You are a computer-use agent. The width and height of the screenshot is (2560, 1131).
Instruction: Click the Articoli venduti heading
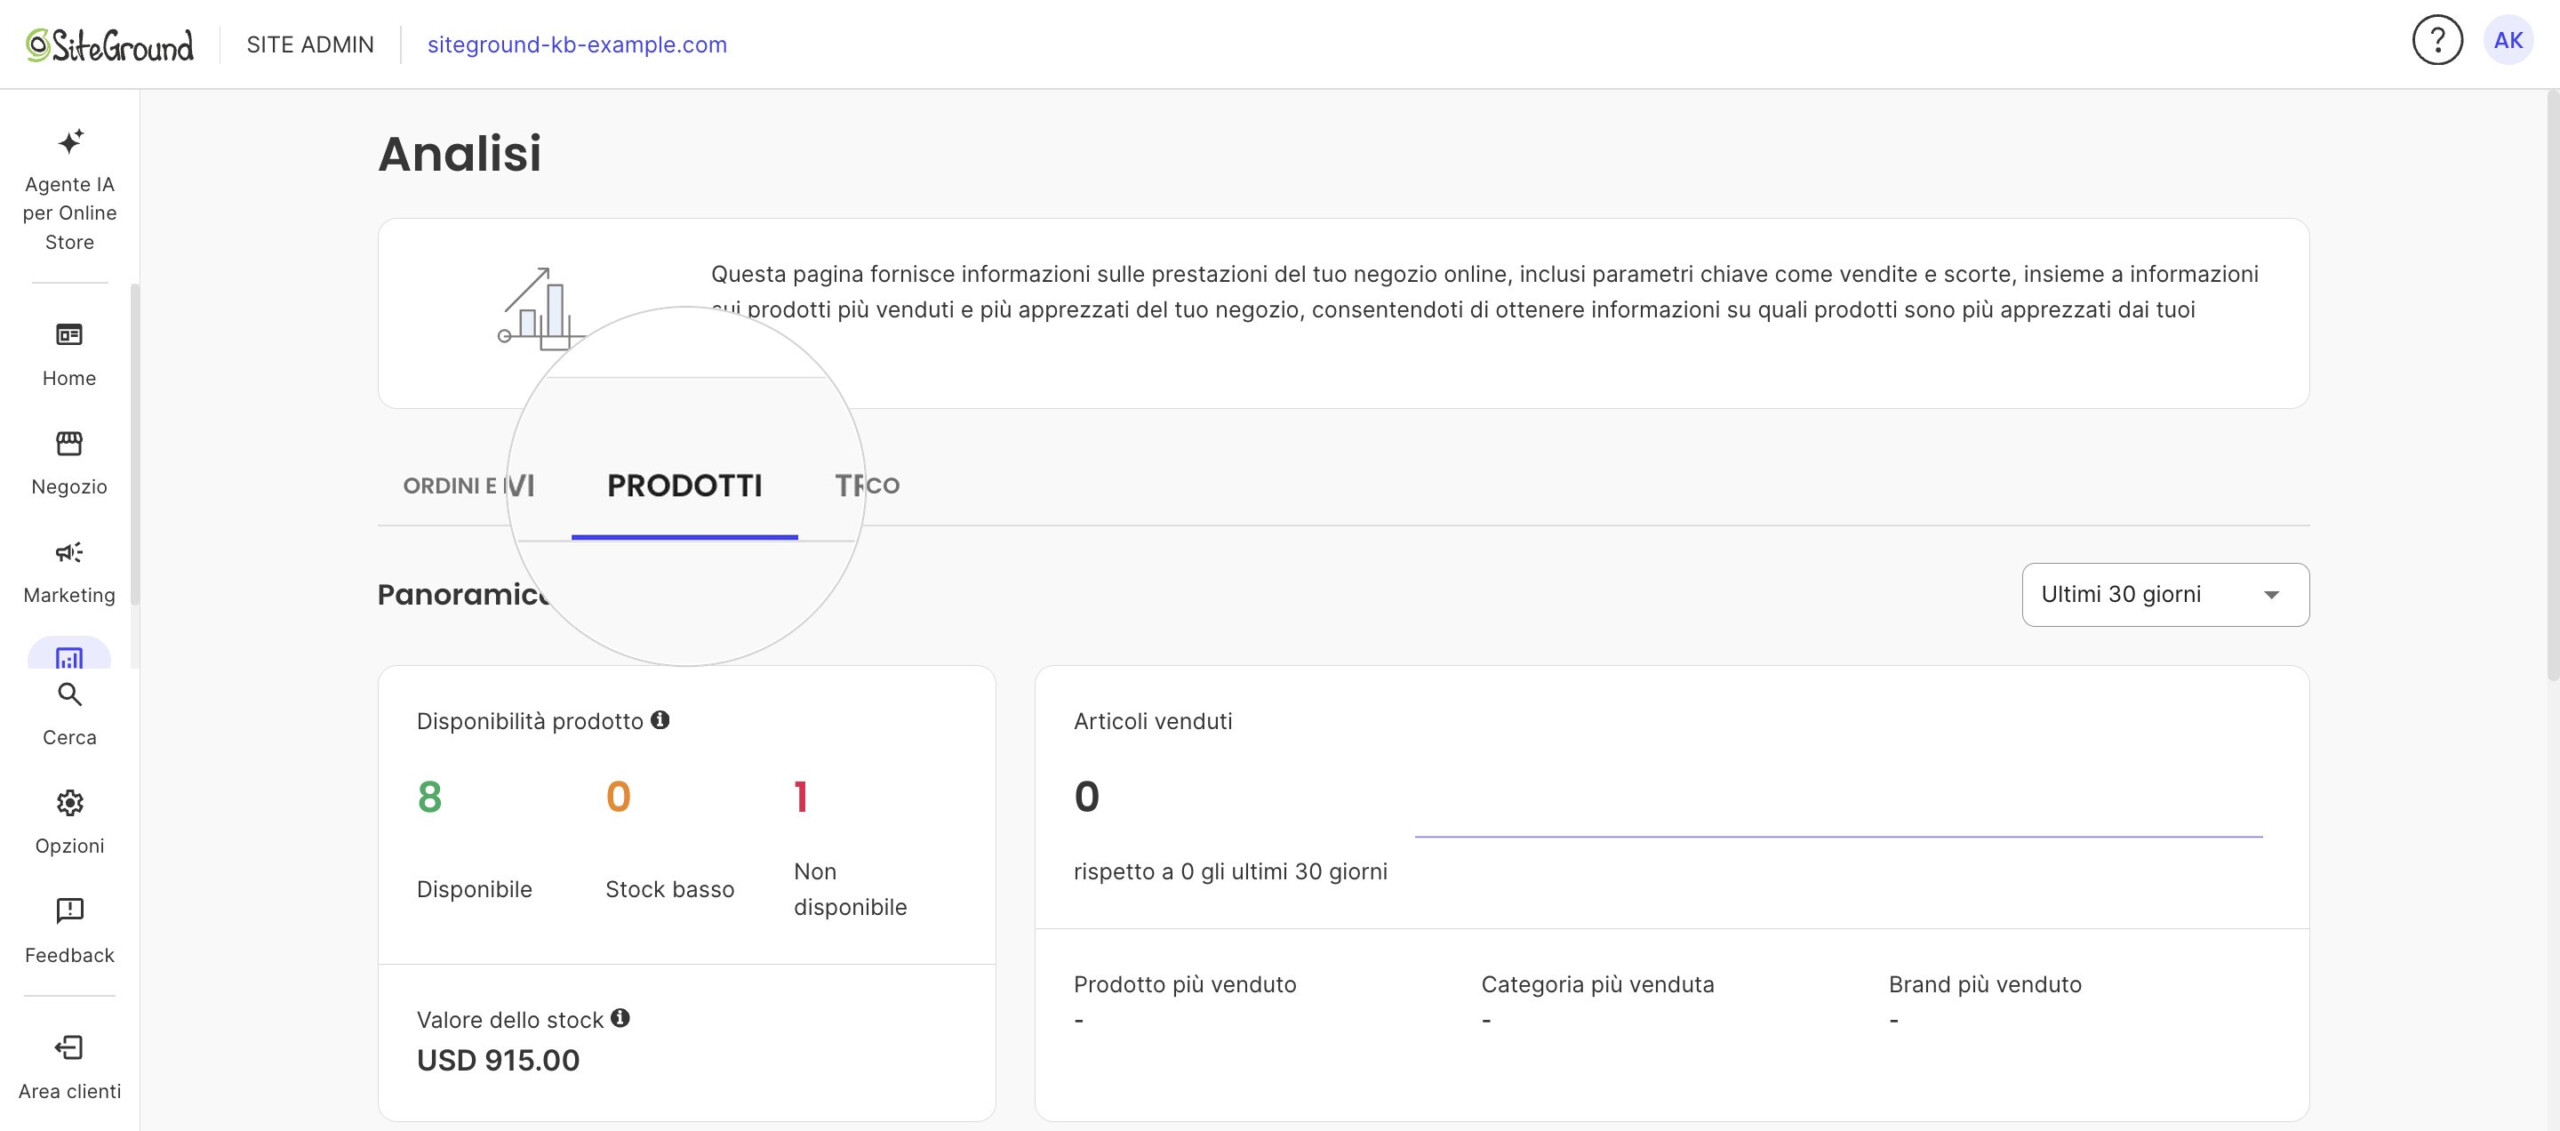[x=1153, y=721]
